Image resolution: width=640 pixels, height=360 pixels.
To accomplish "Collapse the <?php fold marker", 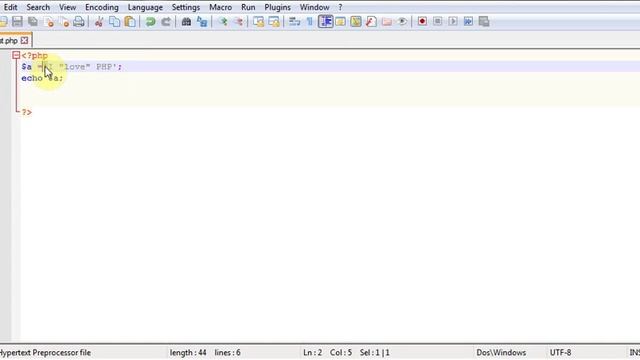I will tap(16, 55).
